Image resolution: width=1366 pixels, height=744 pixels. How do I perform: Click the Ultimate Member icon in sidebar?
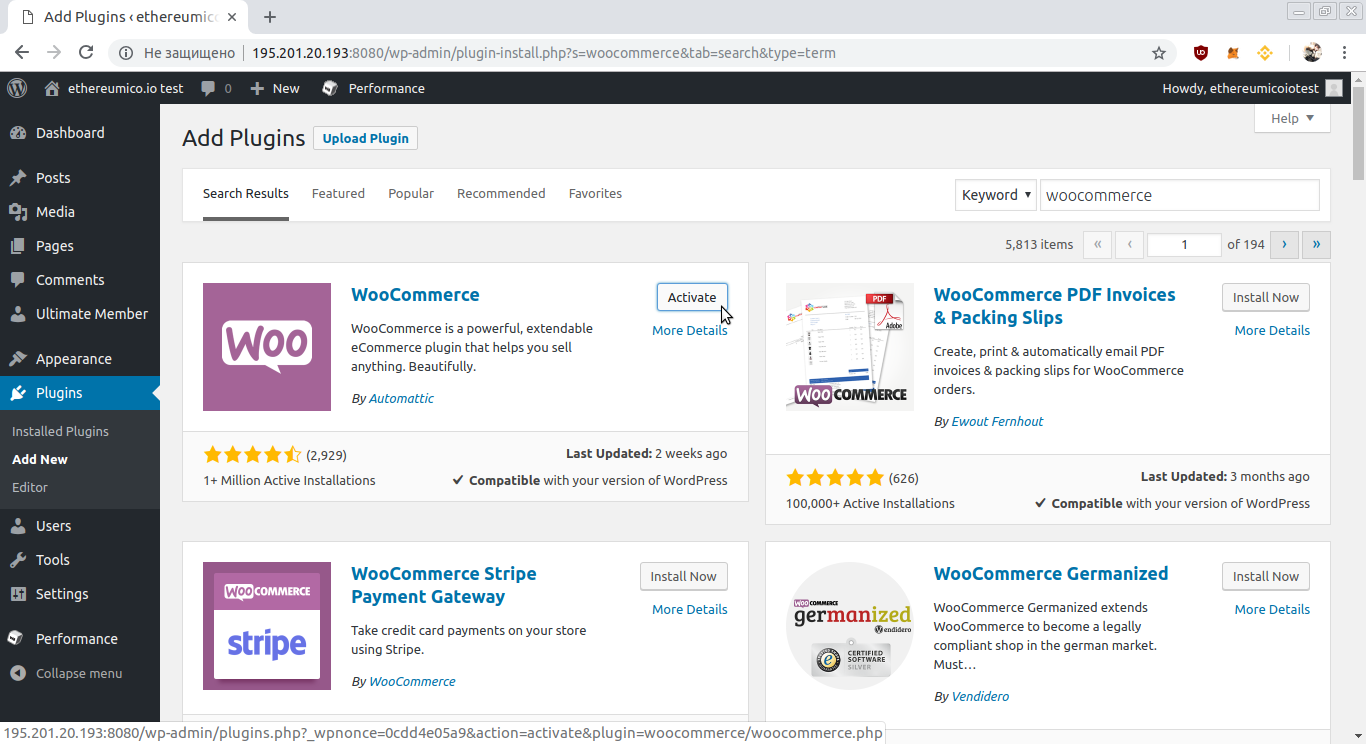pos(18,314)
